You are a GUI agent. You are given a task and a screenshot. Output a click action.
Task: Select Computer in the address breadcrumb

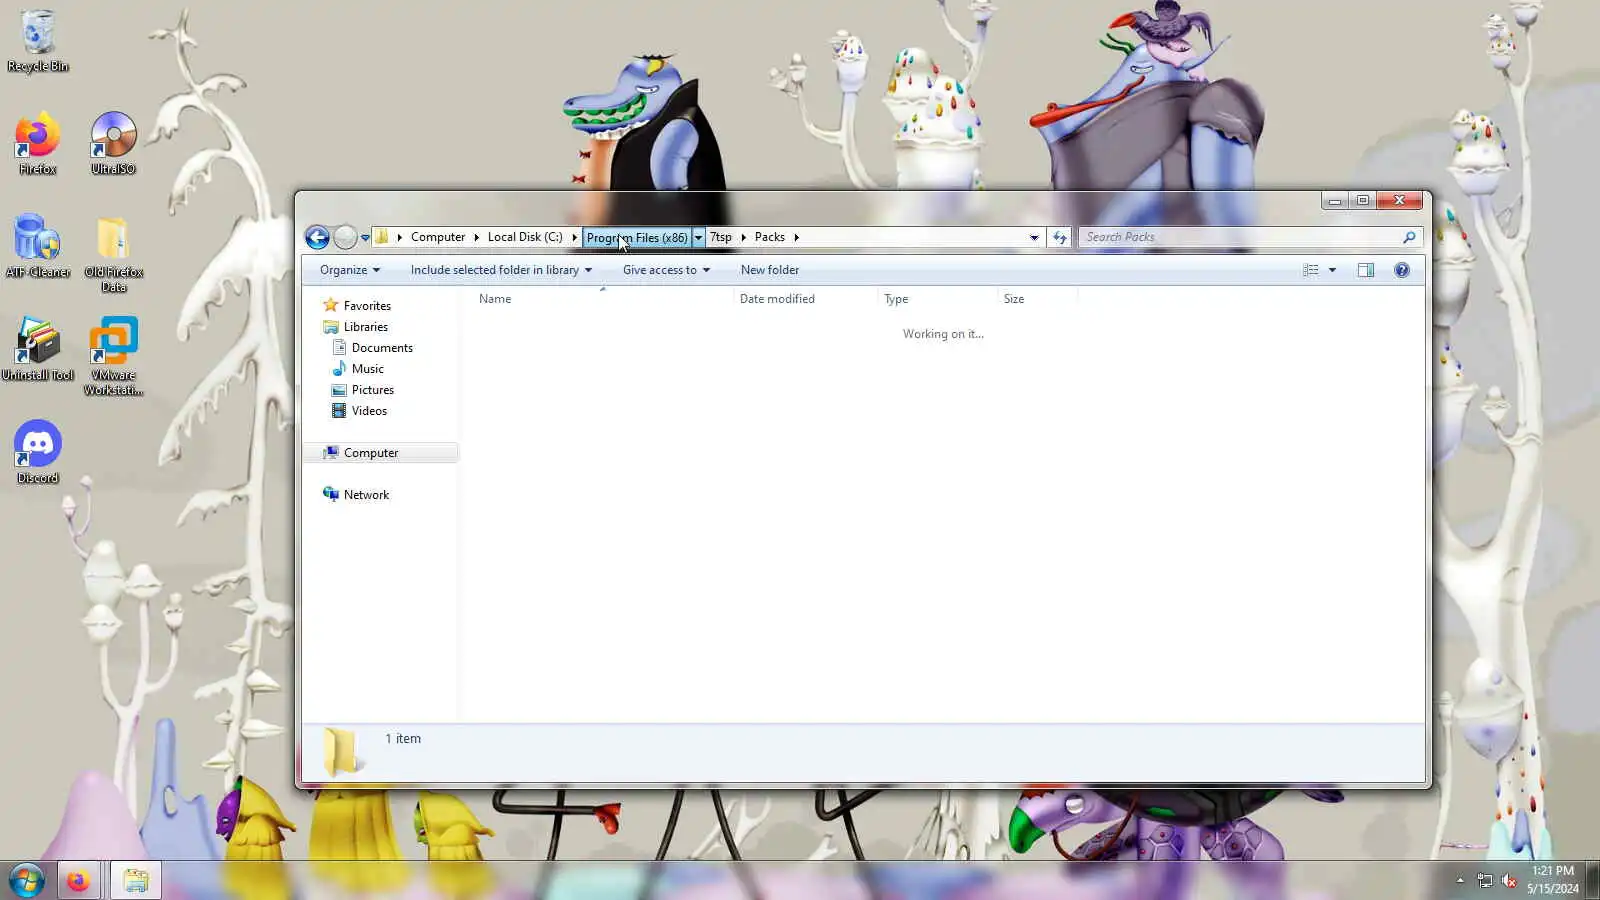[x=438, y=237]
